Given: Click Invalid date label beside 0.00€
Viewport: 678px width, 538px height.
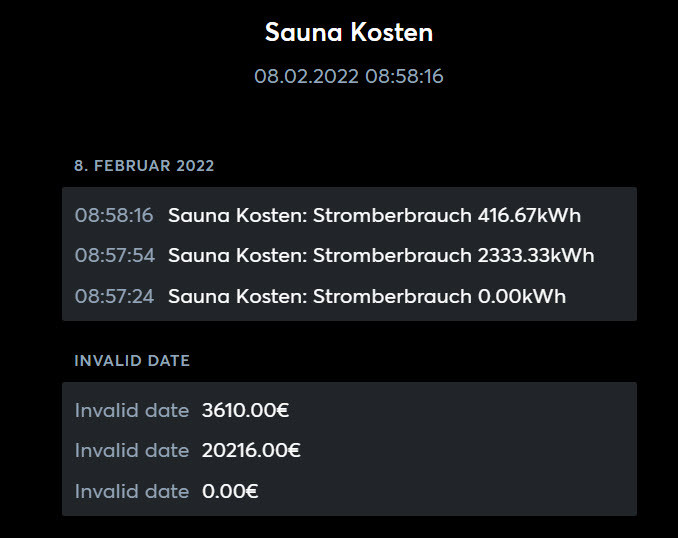Looking at the screenshot, I should (132, 491).
